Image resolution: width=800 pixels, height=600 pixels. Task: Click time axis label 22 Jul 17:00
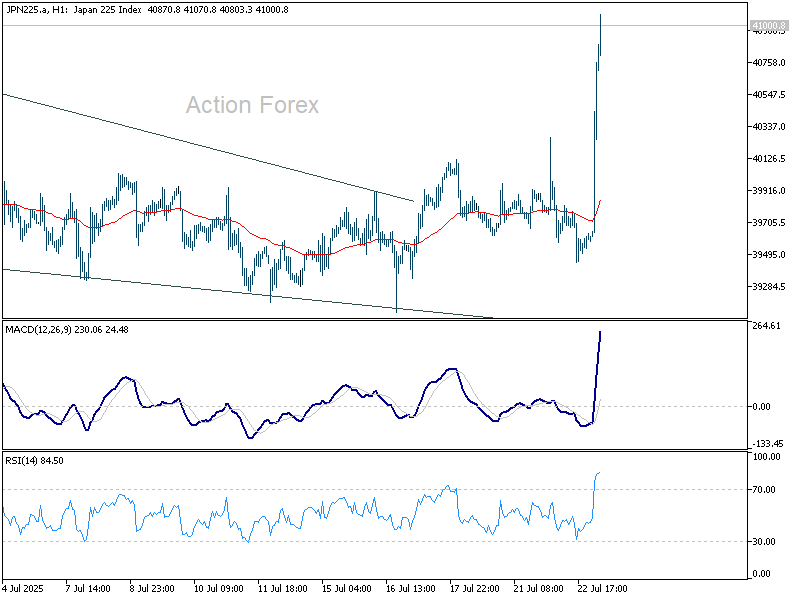click(x=603, y=589)
